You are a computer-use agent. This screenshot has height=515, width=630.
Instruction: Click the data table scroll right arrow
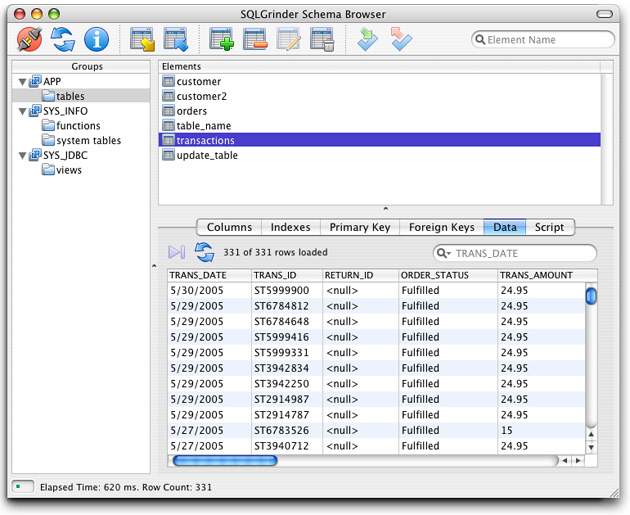coord(578,460)
